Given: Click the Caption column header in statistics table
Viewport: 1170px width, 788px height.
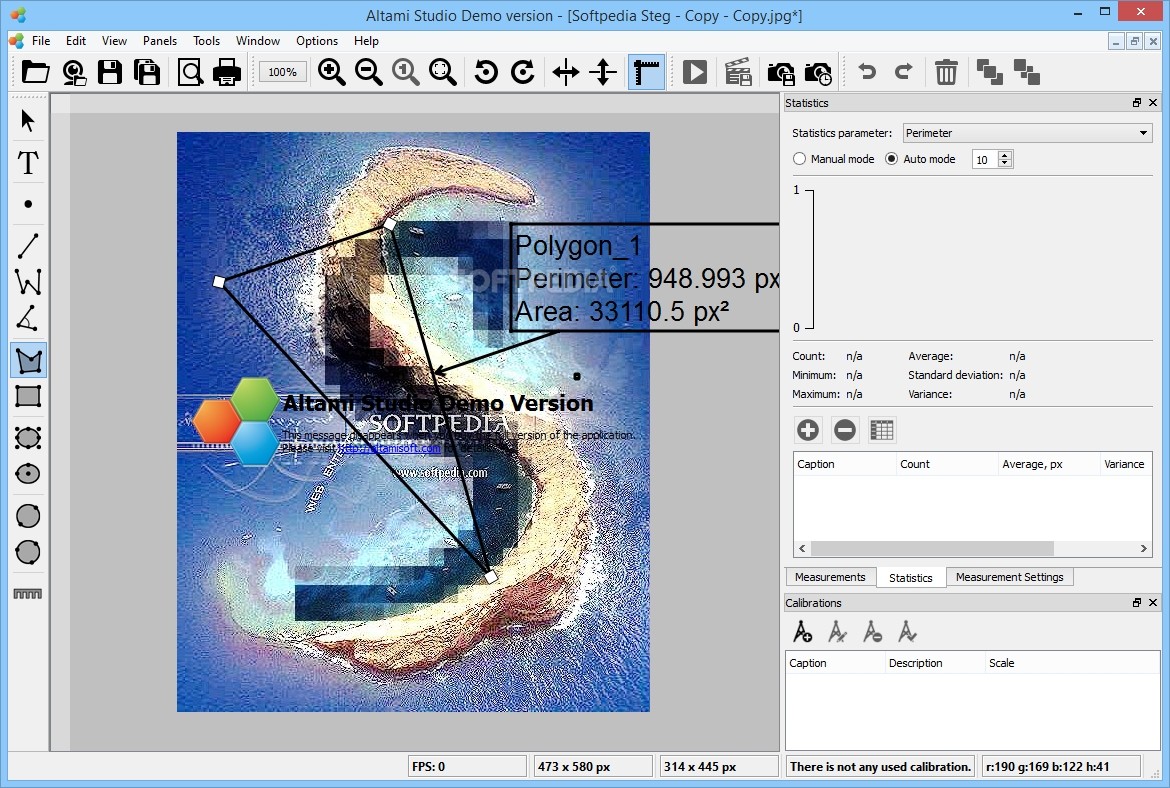Looking at the screenshot, I should (x=844, y=464).
